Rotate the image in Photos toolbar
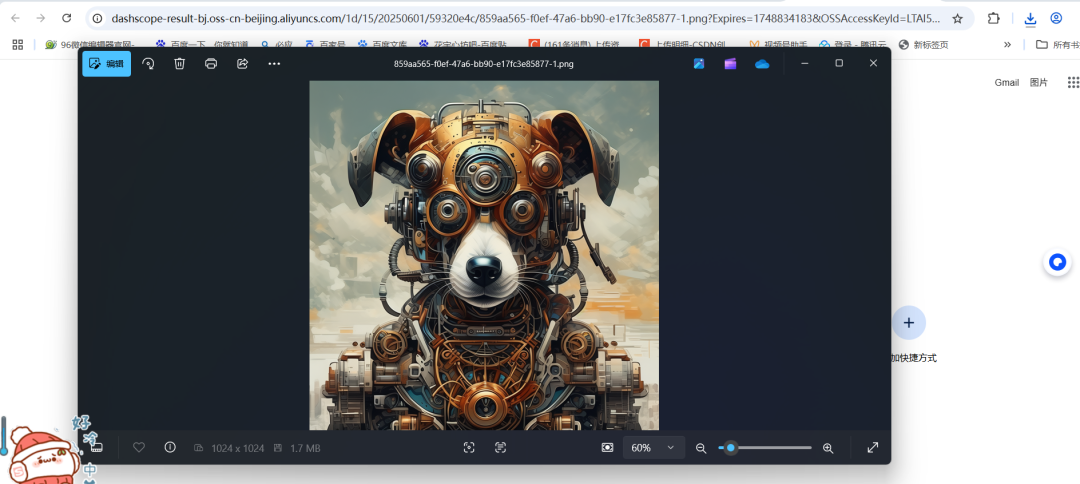The image size is (1080, 484). tap(148, 63)
